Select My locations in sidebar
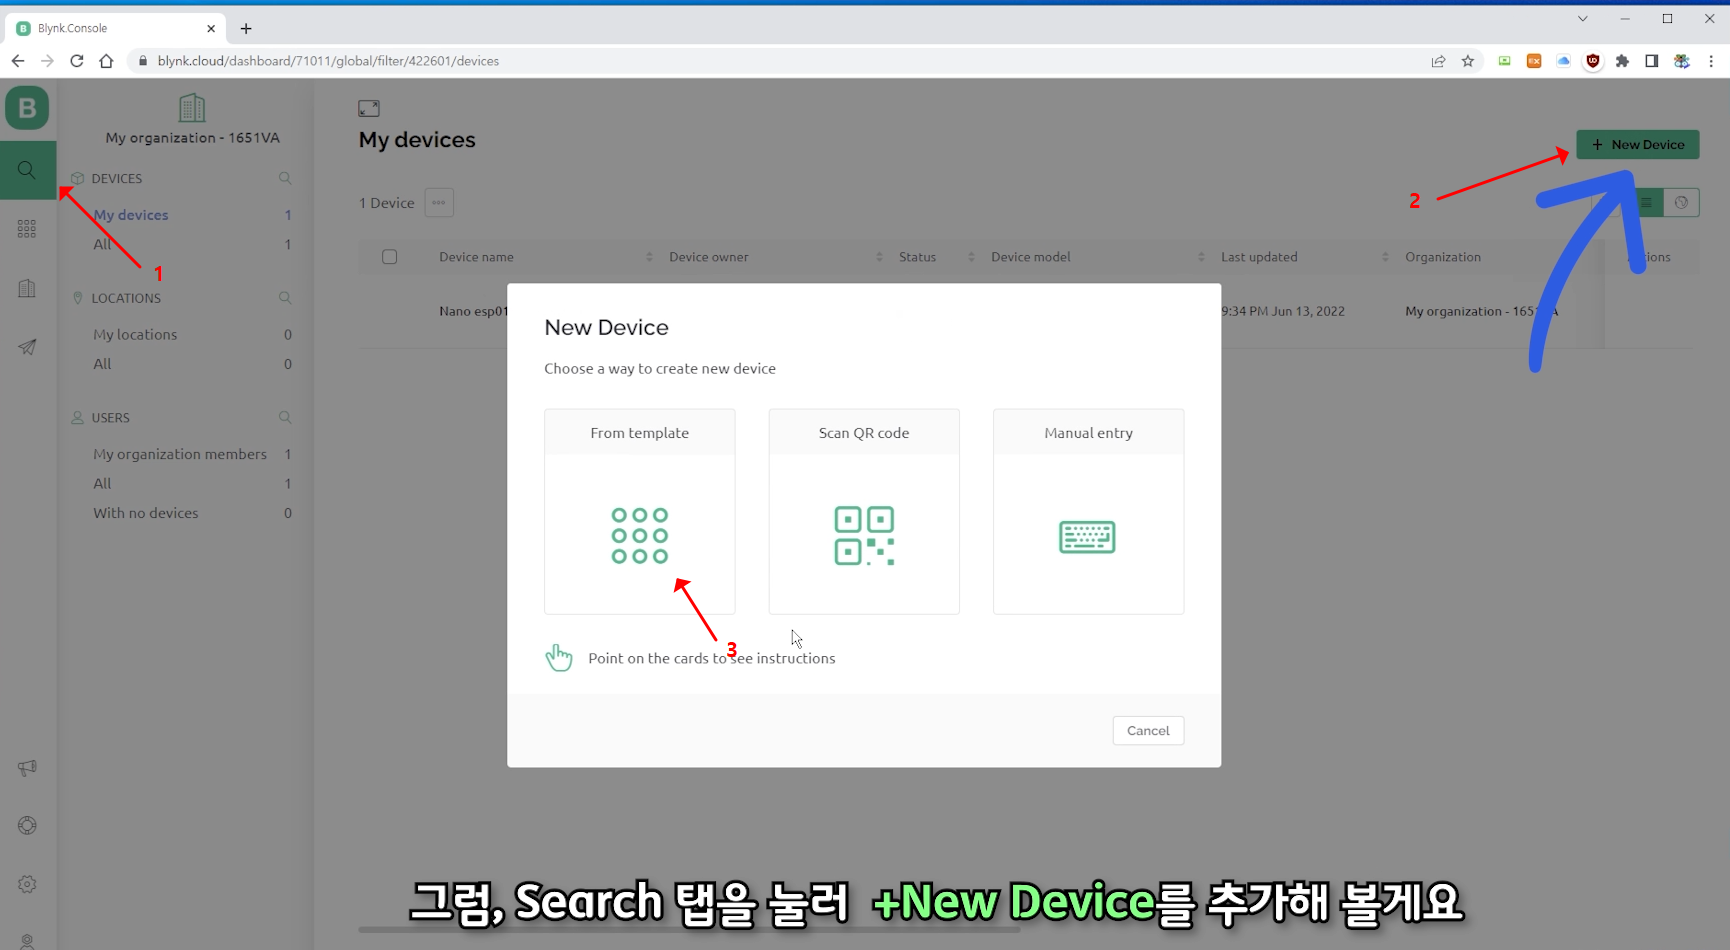The height and width of the screenshot is (950, 1730). [x=135, y=334]
